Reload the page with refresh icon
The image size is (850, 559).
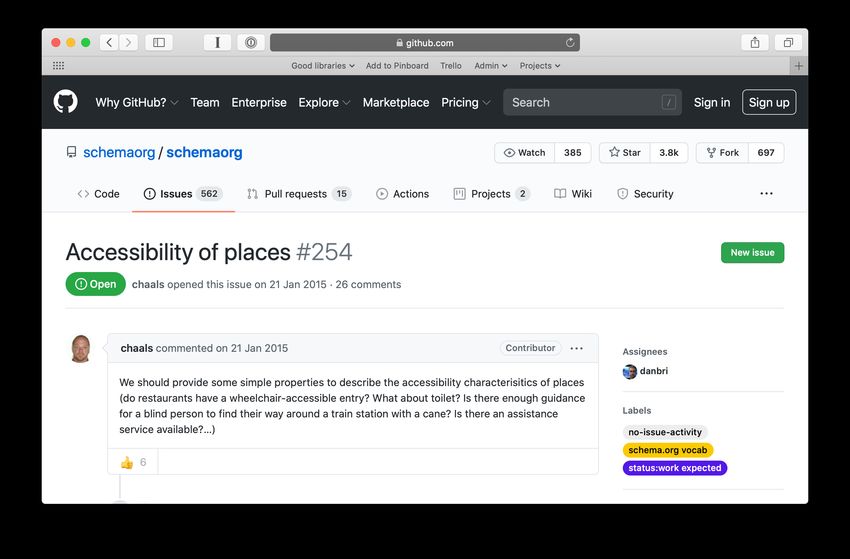coord(570,42)
